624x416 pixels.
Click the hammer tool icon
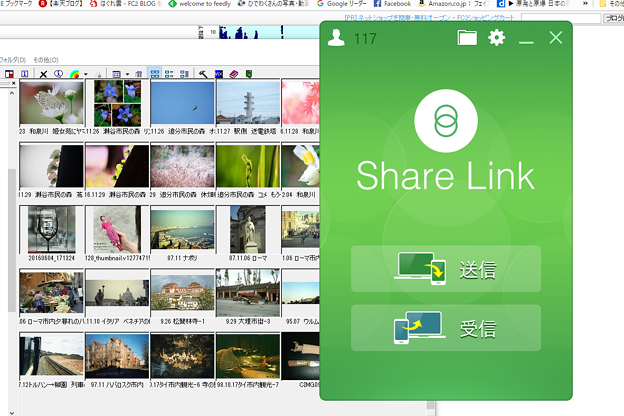point(203,74)
